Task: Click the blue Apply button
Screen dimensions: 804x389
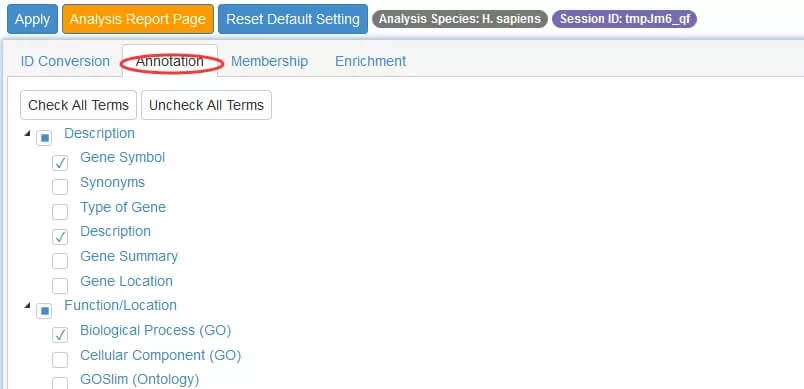Action: [32, 19]
